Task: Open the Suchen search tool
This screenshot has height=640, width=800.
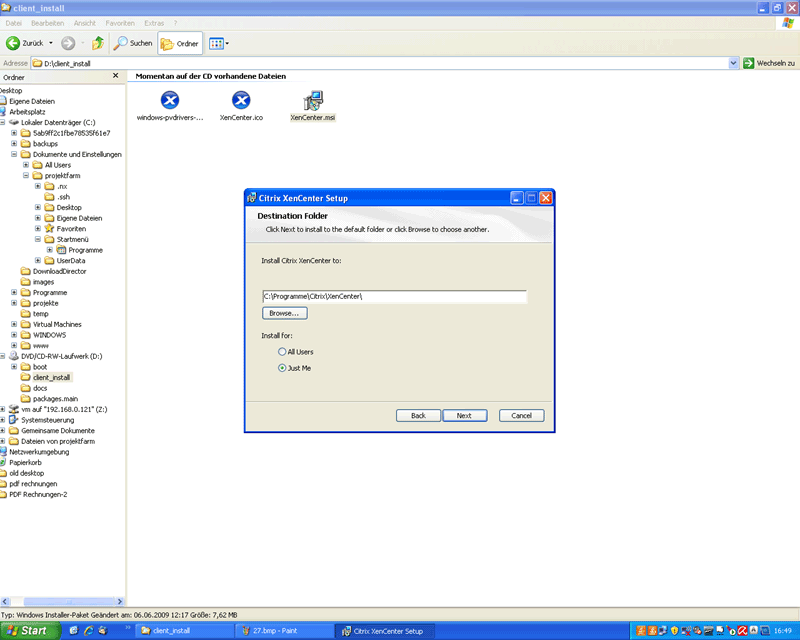Action: 133,43
